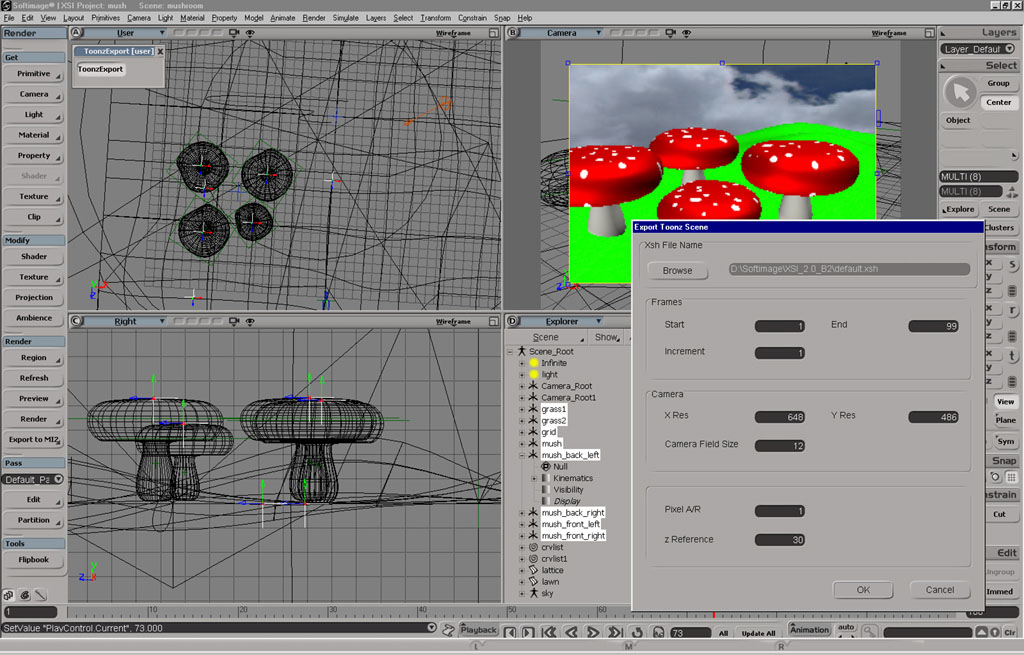Click the Browse button for Xsh file
Image resolution: width=1024 pixels, height=655 pixels.
(x=677, y=270)
